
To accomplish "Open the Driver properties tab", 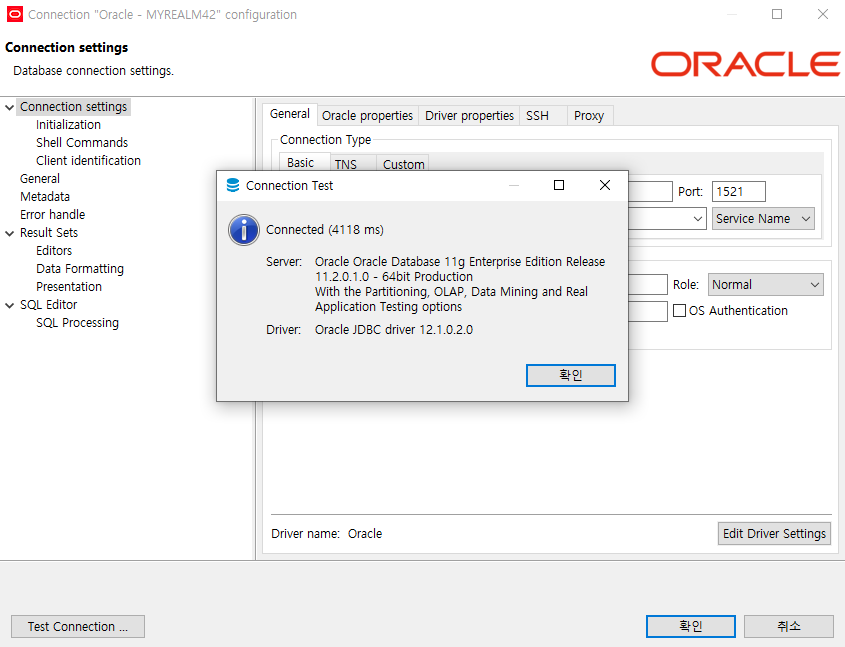I will coord(469,116).
